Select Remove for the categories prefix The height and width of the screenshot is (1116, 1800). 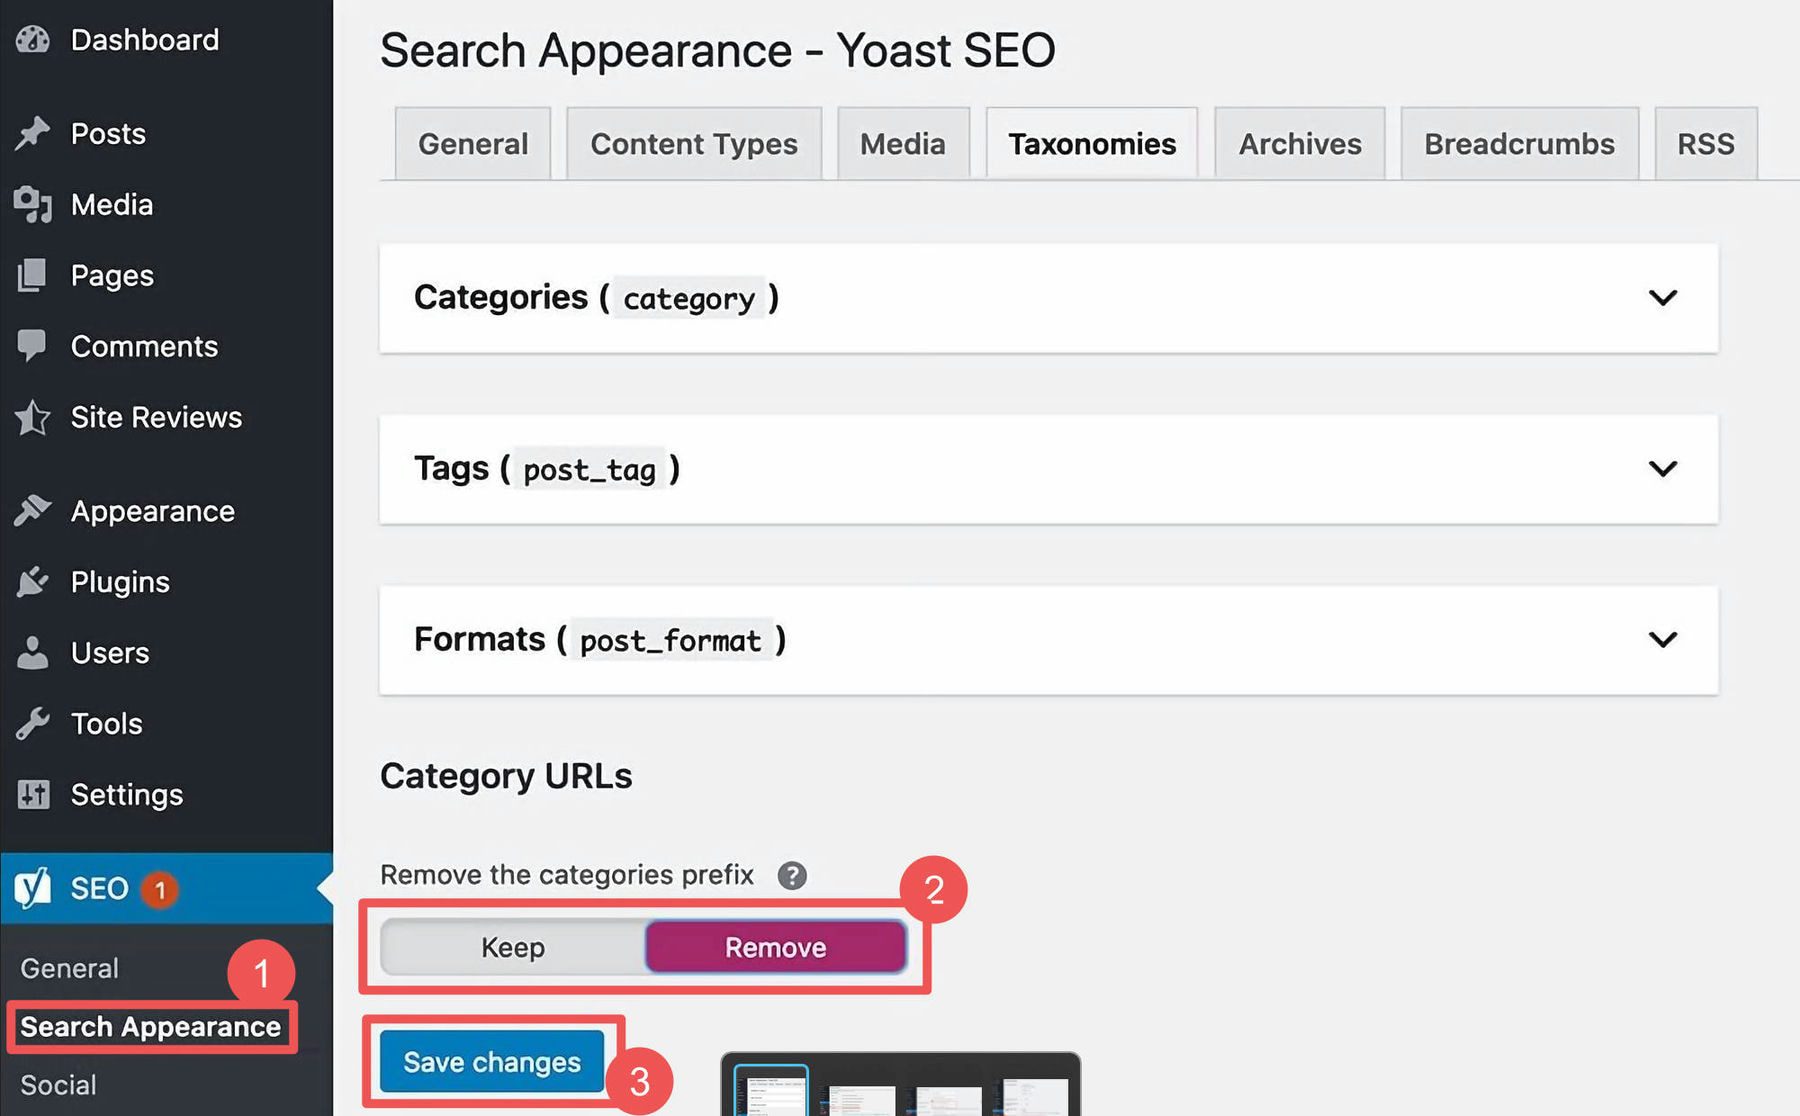coord(775,947)
